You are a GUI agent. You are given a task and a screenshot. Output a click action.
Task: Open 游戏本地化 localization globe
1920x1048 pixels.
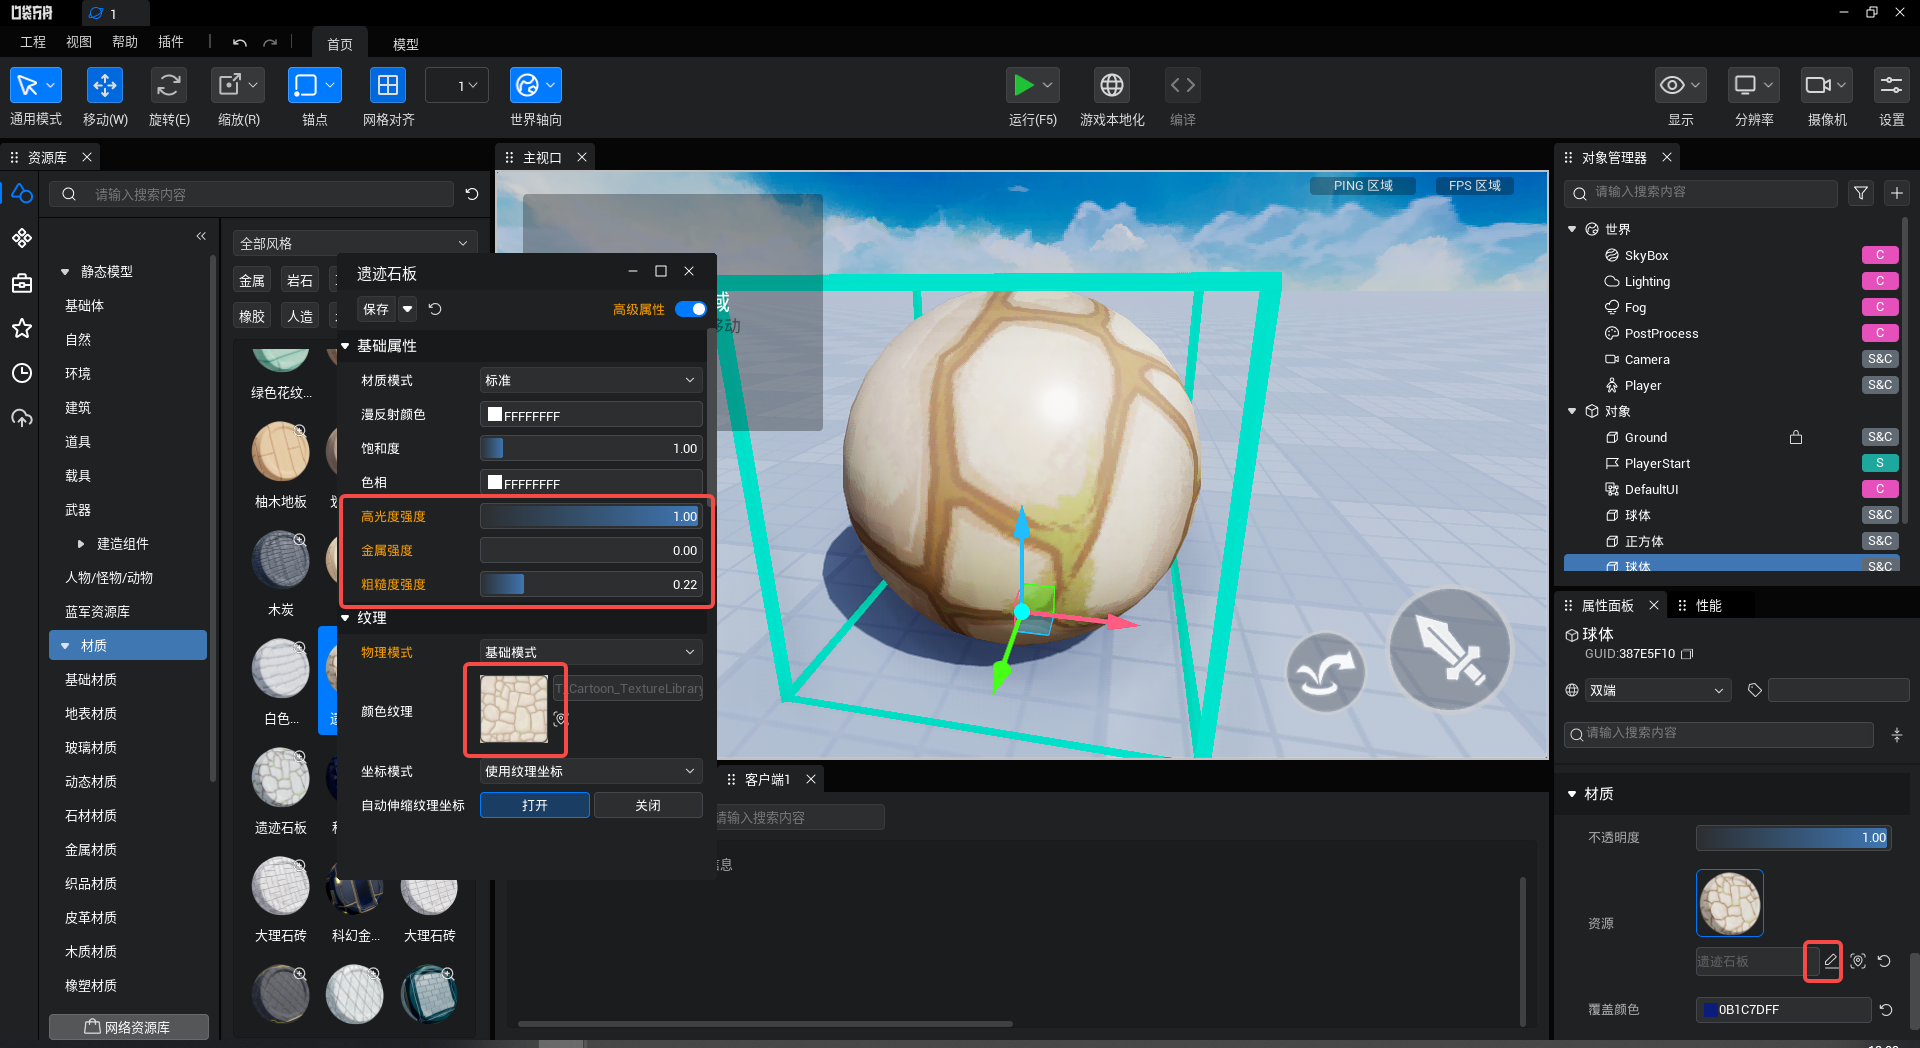click(x=1112, y=86)
